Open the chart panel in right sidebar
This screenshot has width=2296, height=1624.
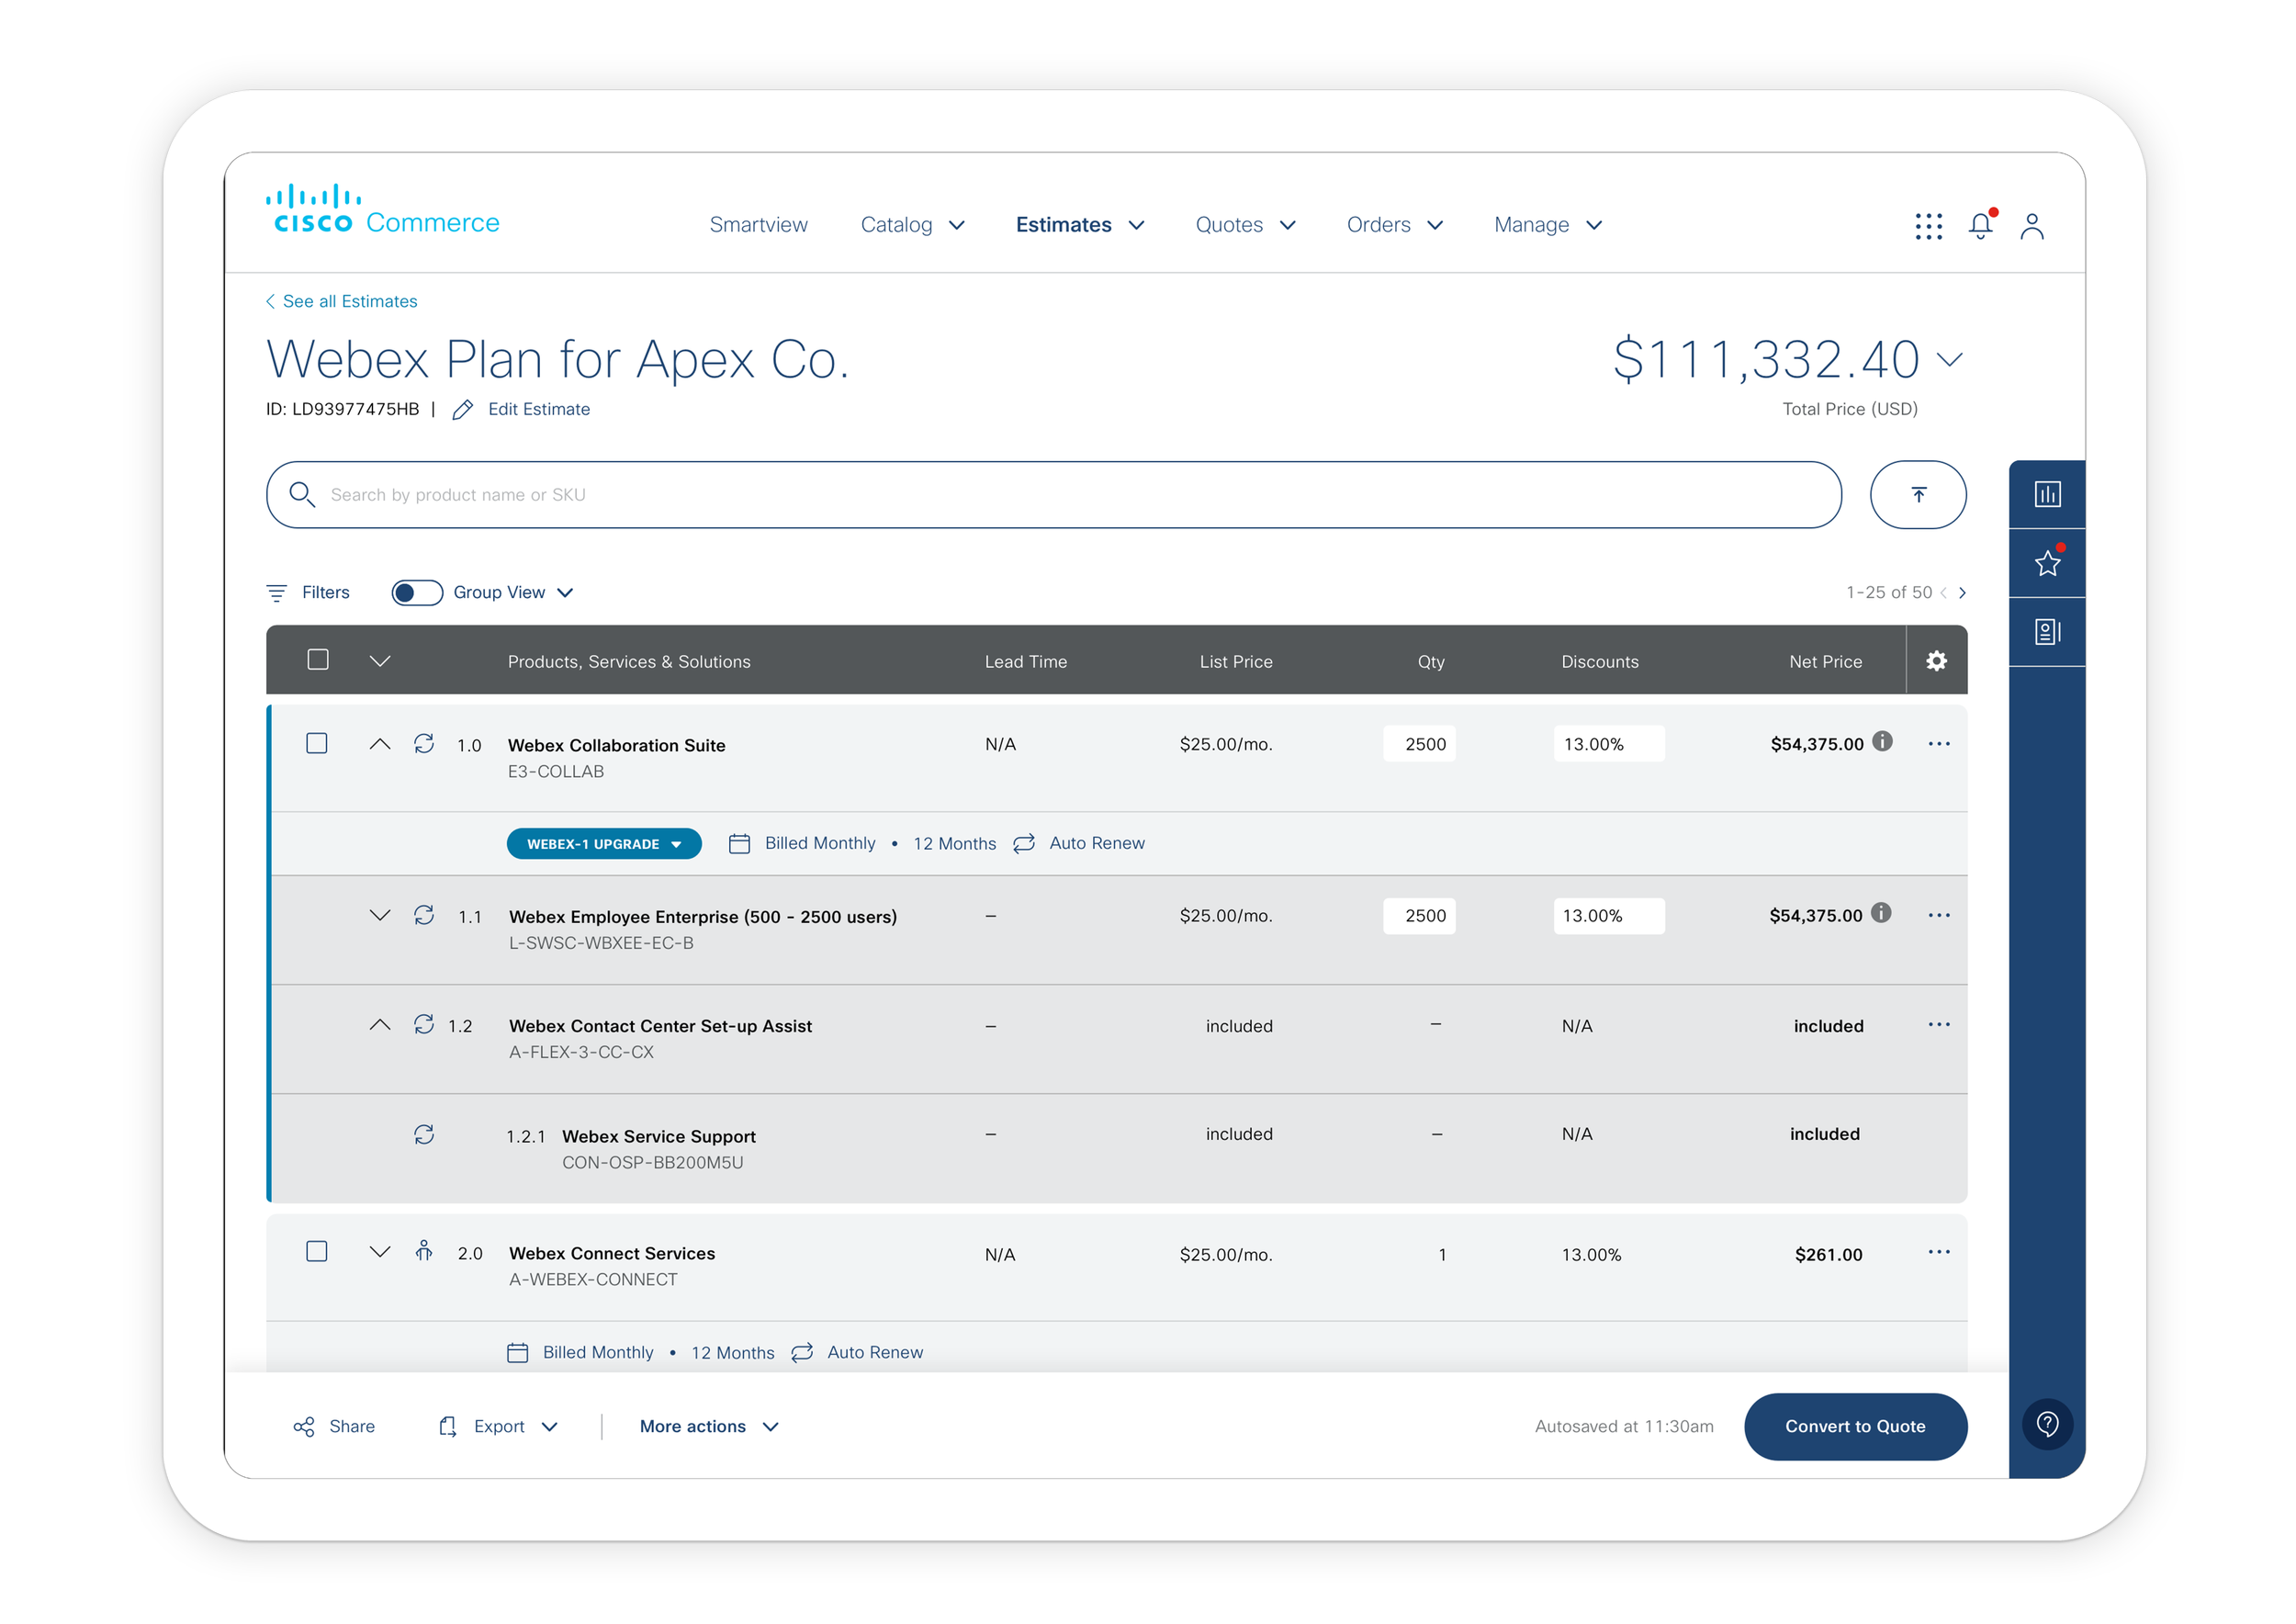point(2047,494)
